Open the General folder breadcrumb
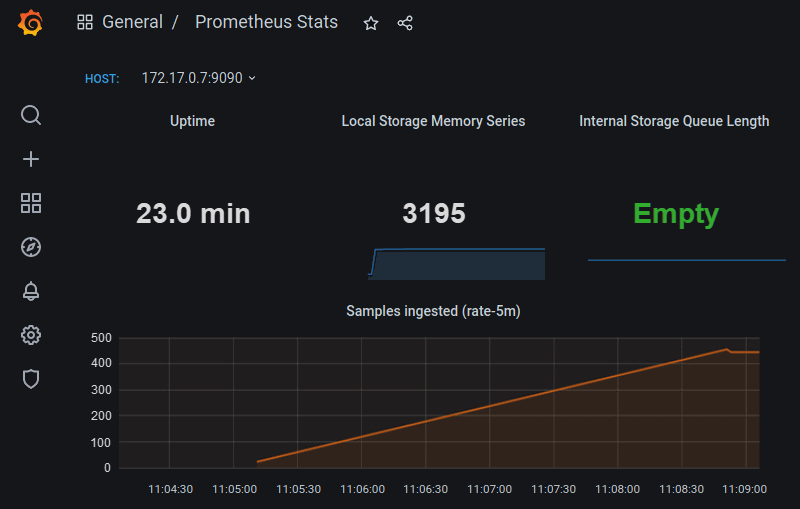Image resolution: width=800 pixels, height=509 pixels. point(132,22)
